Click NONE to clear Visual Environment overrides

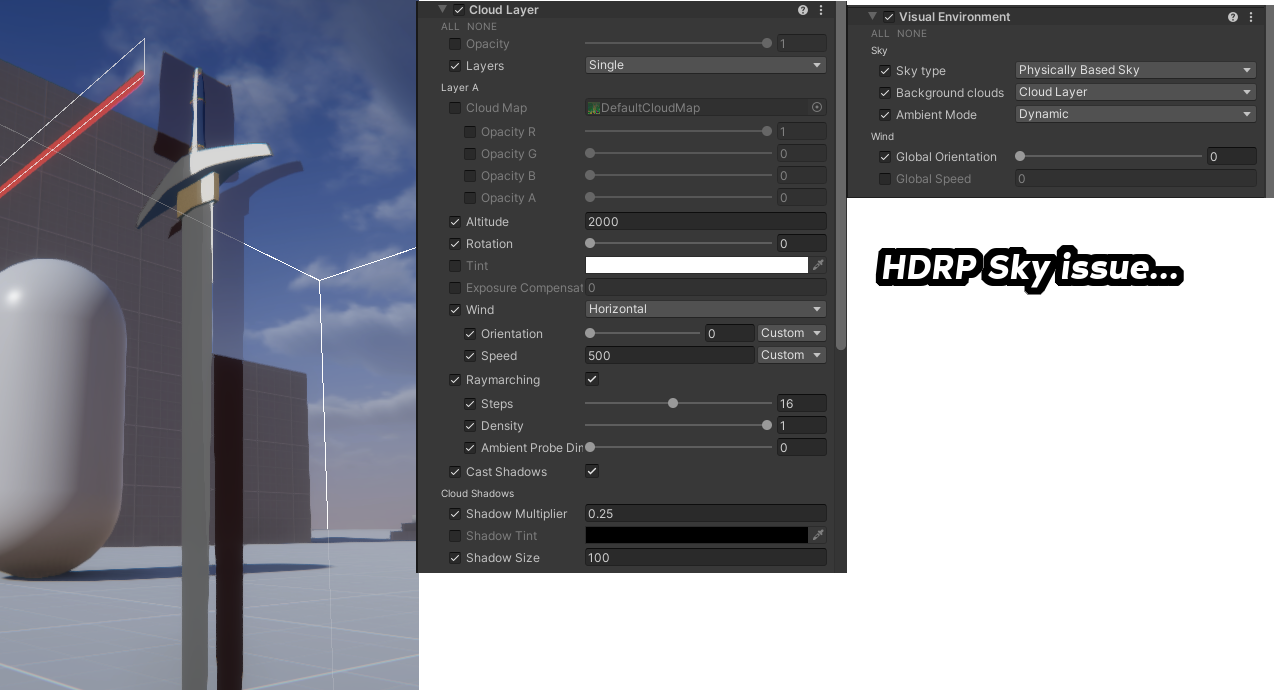[x=911, y=33]
